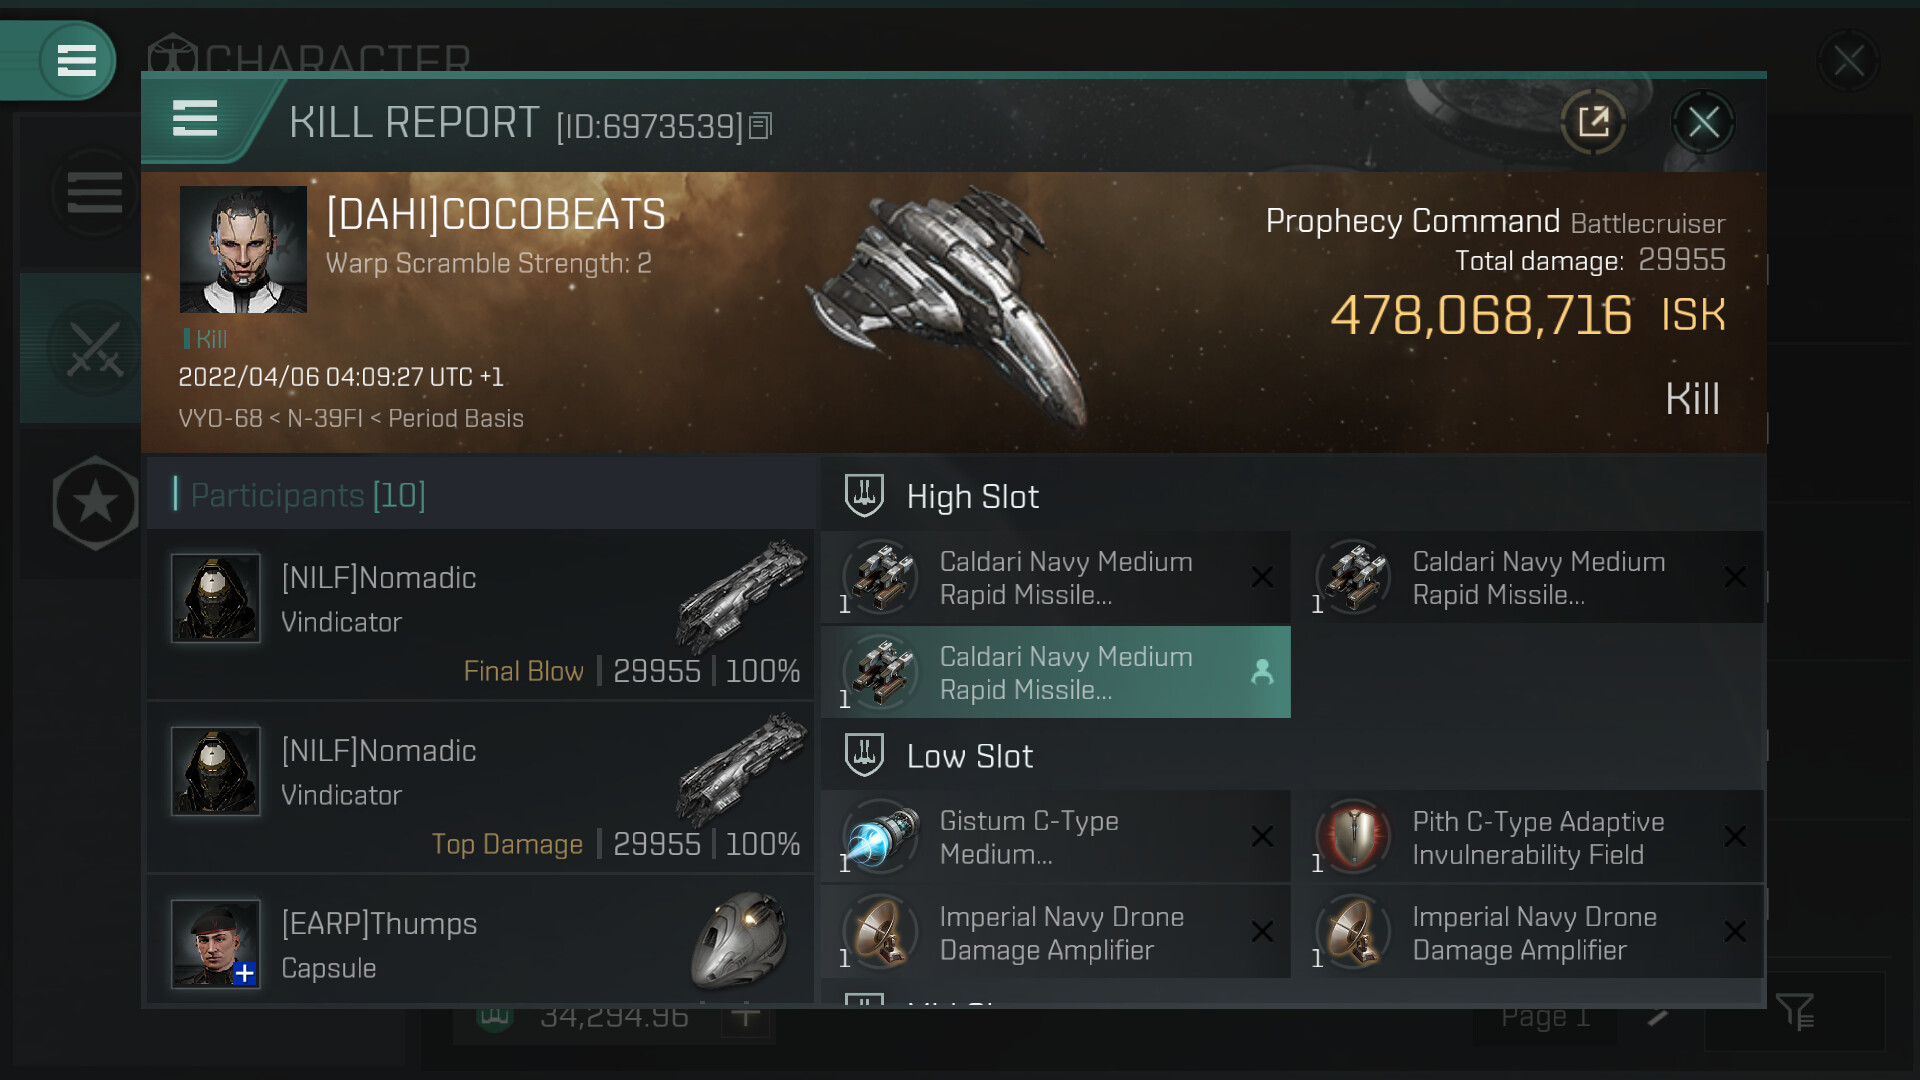
Task: Open the star medal sidebar tab
Action: point(95,503)
